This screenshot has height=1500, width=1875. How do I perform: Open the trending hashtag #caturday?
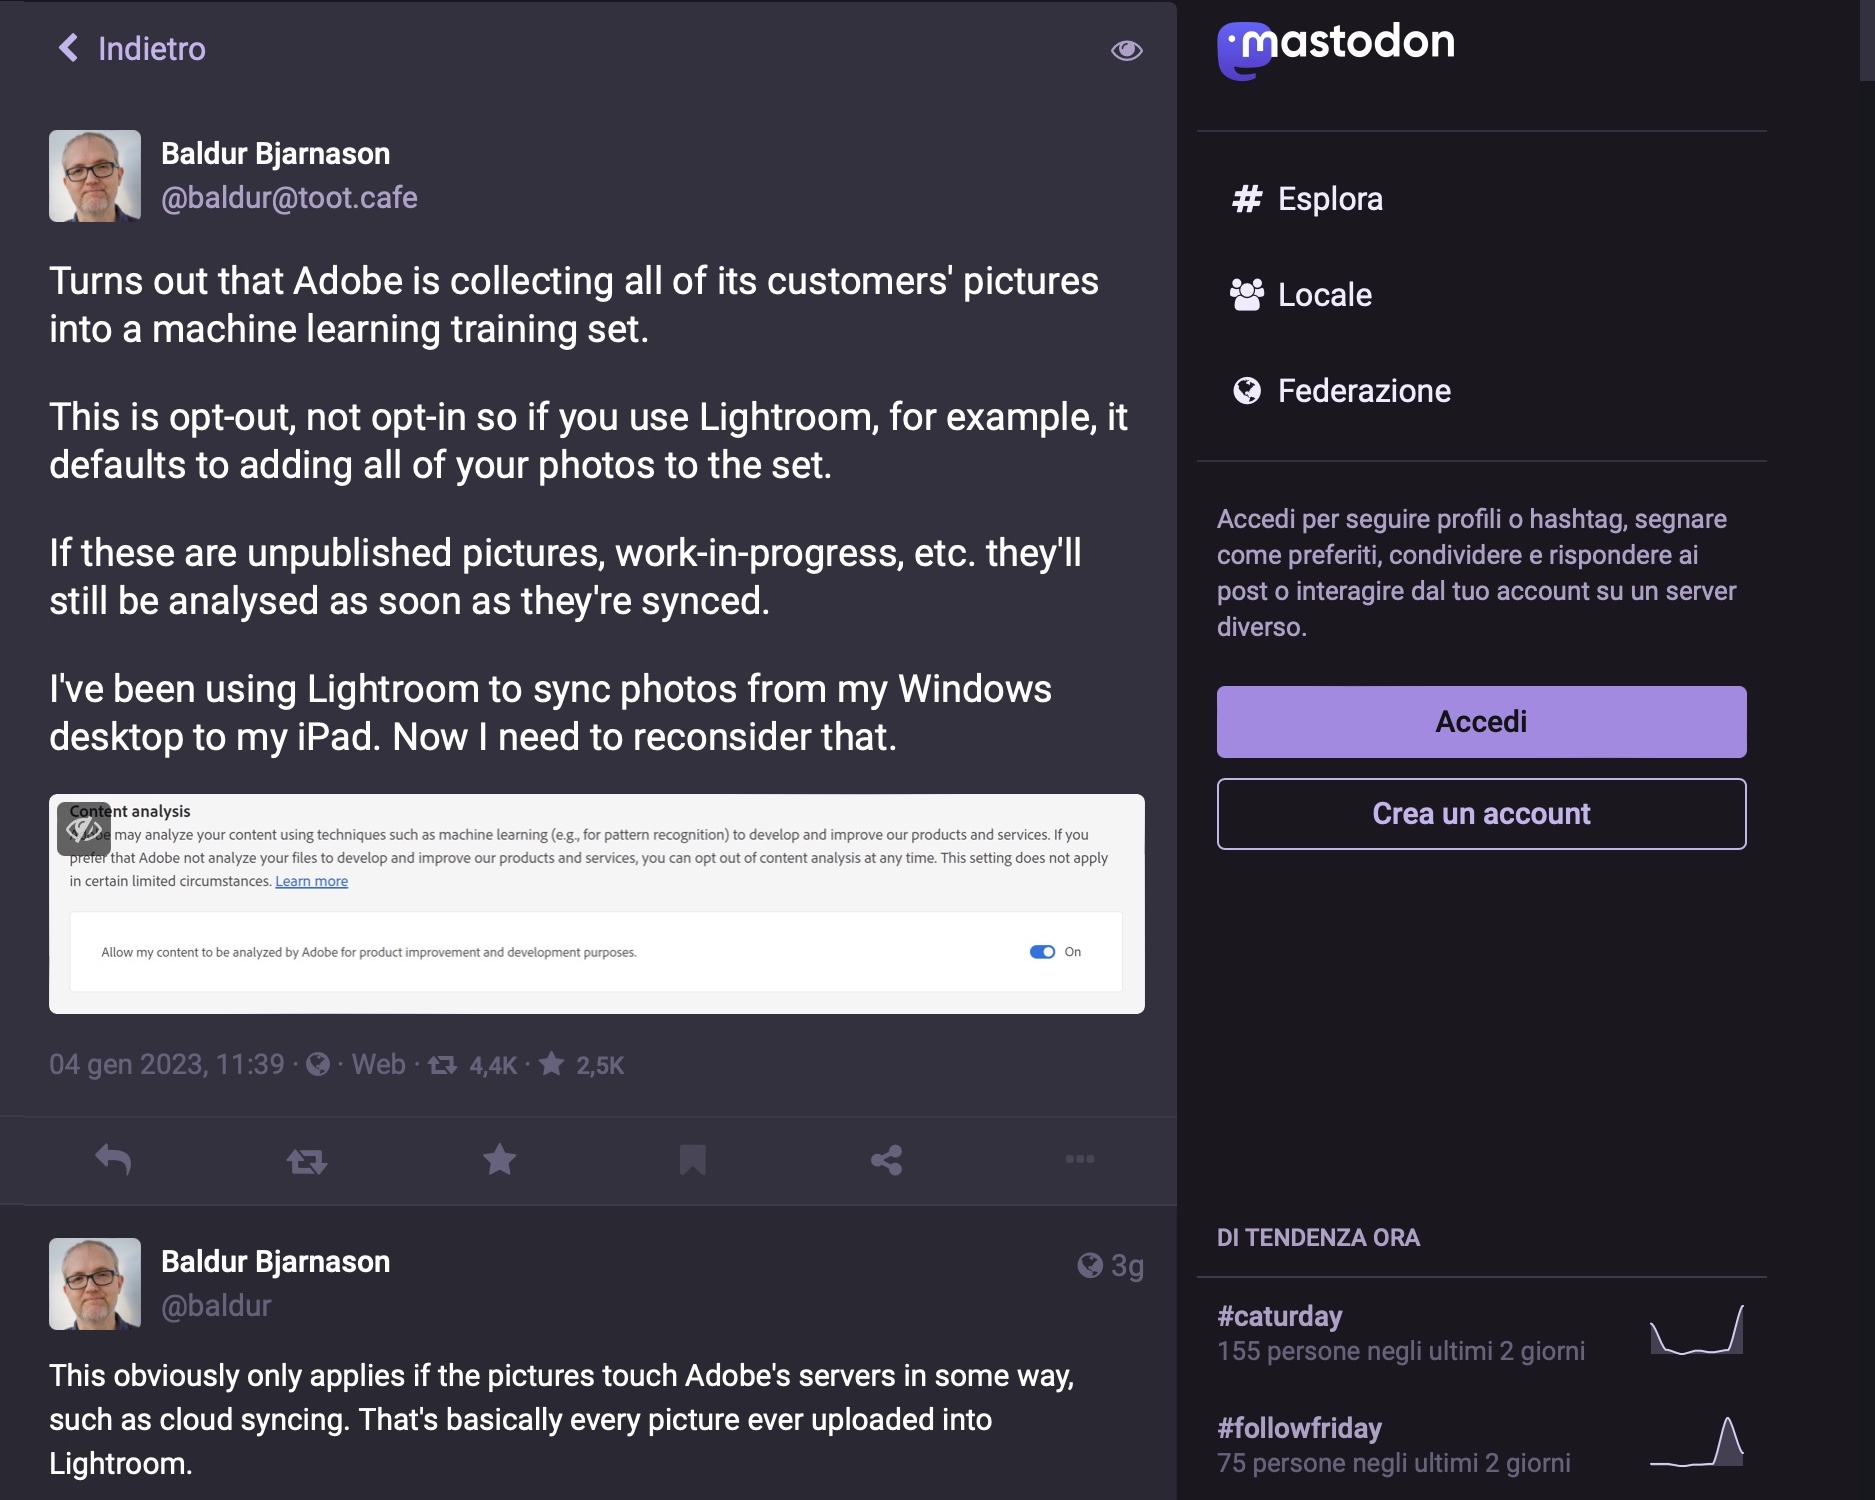tap(1279, 1316)
